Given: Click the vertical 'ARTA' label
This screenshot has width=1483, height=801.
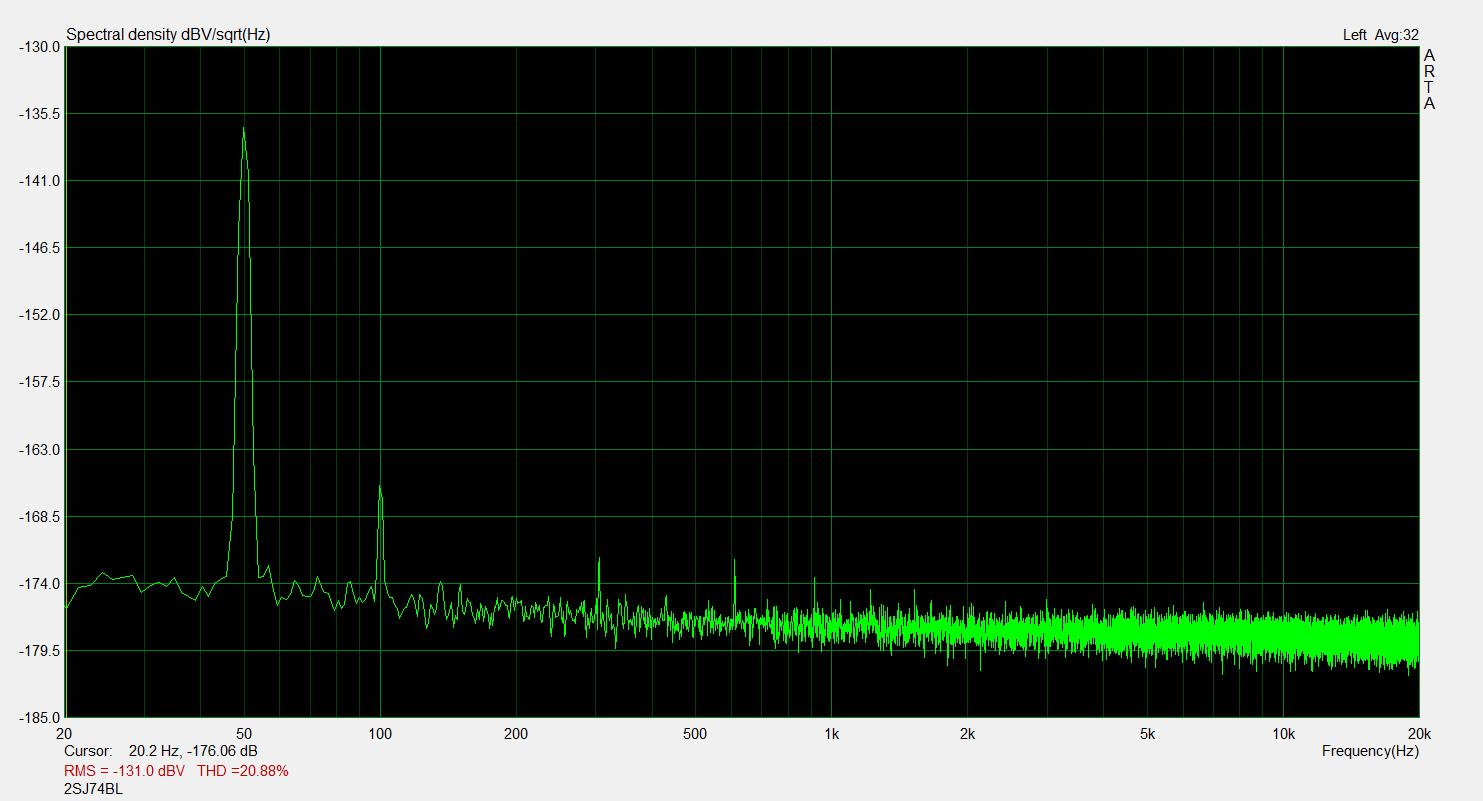Looking at the screenshot, I should pyautogui.click(x=1429, y=79).
